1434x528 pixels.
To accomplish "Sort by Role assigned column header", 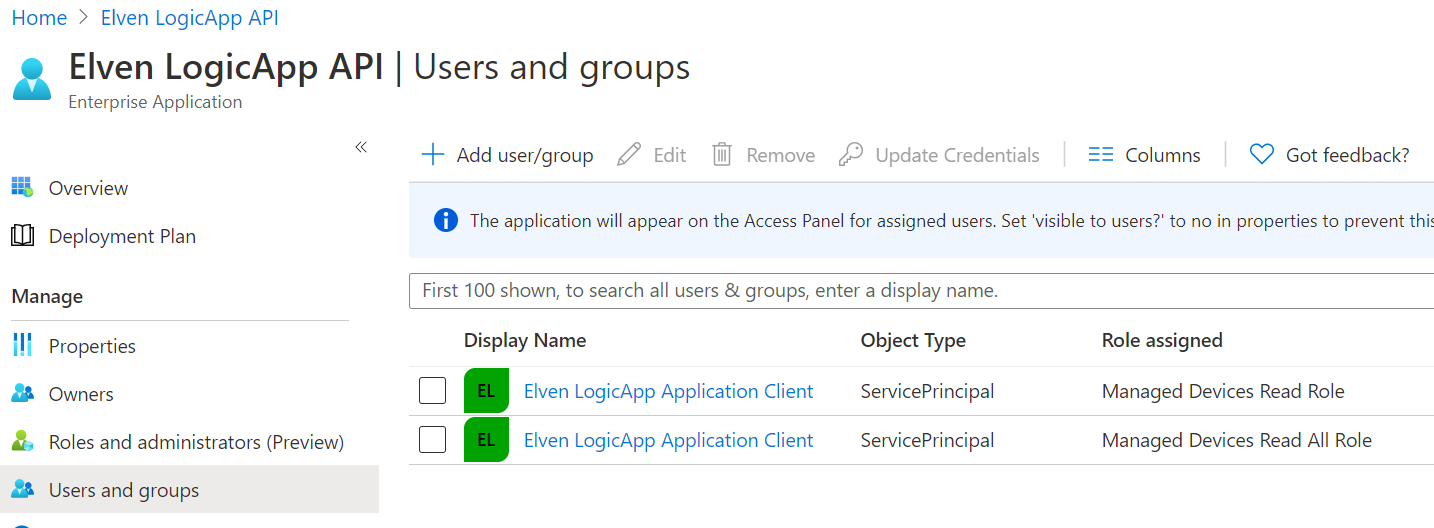I will [1162, 340].
